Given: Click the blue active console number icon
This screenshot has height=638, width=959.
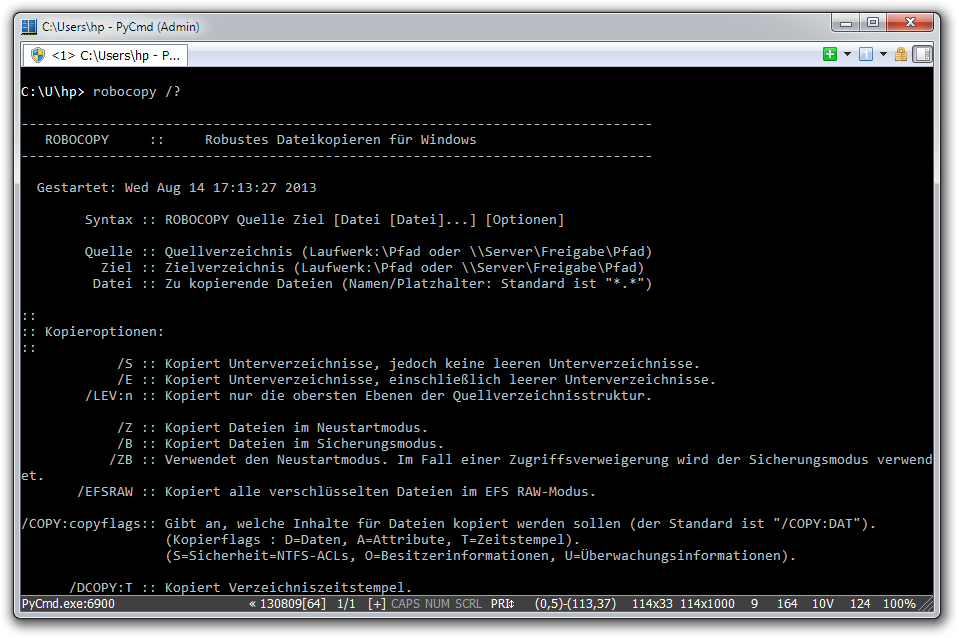Looking at the screenshot, I should (866, 54).
